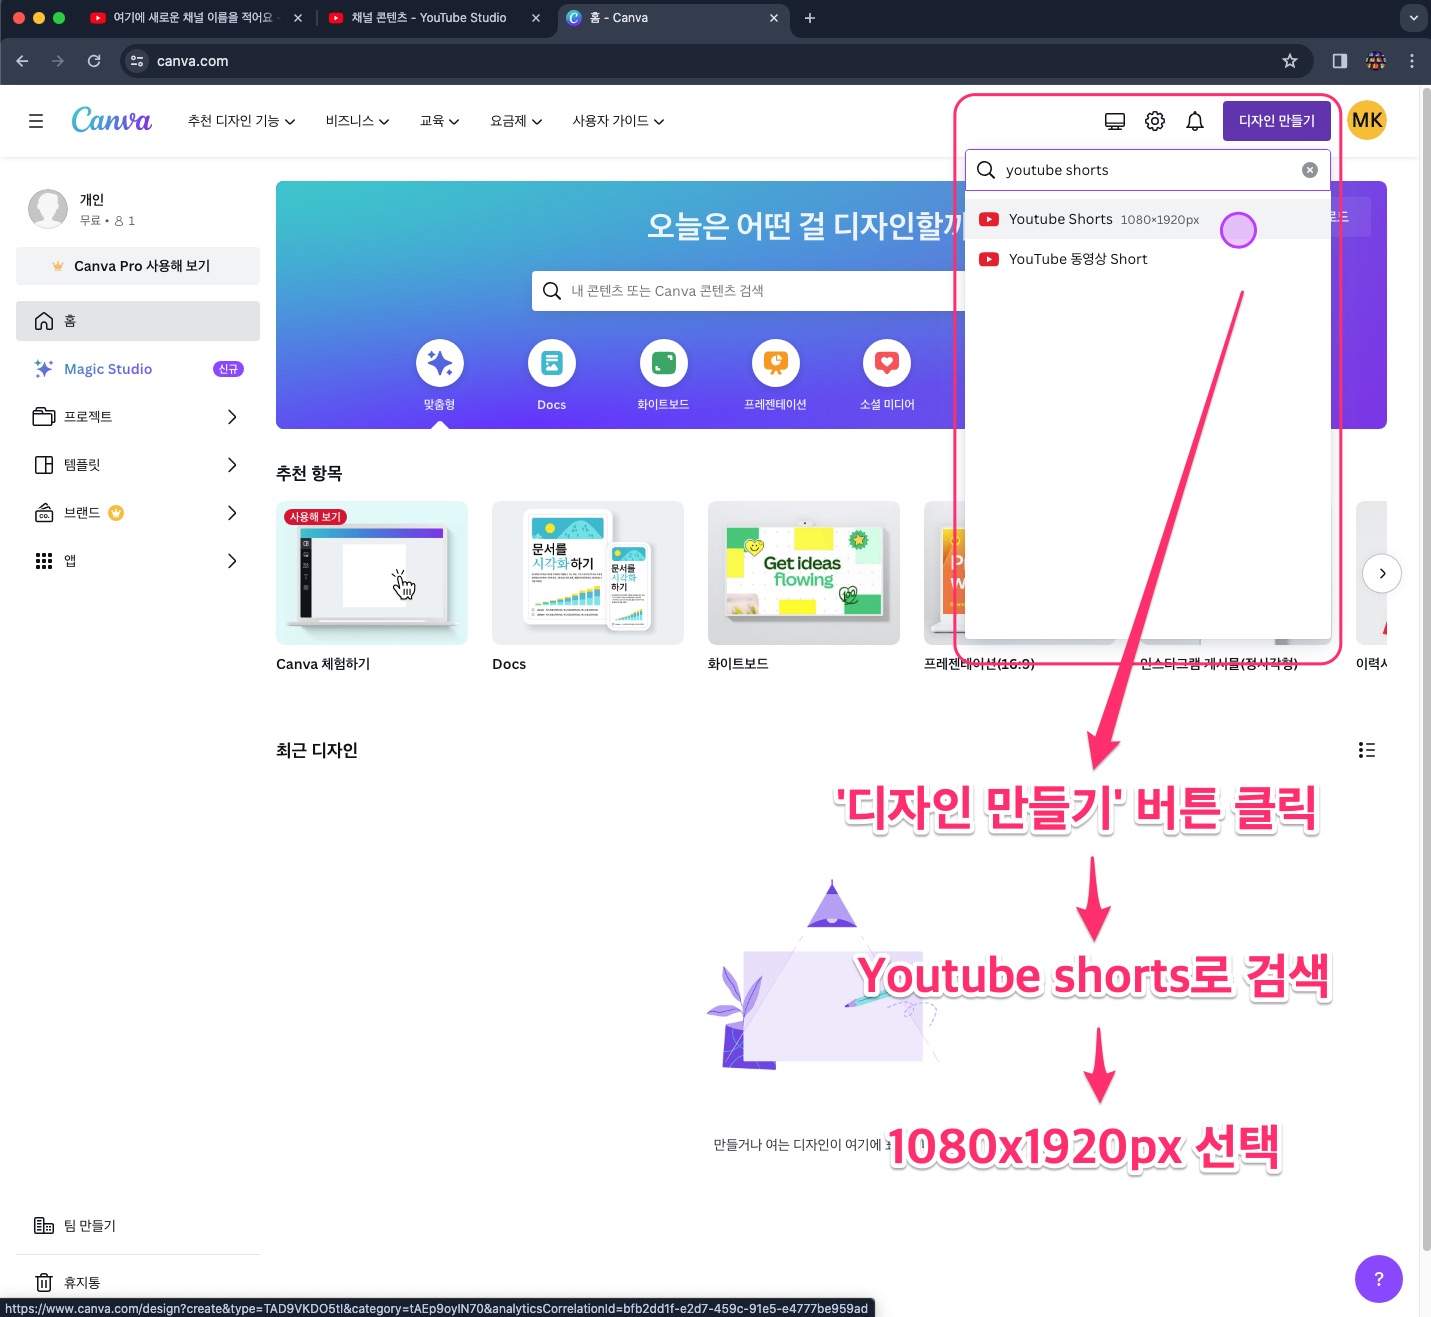Open Docs thumbnail card in 추천 항목
Viewport: 1431px width, 1317px height.
(x=588, y=573)
